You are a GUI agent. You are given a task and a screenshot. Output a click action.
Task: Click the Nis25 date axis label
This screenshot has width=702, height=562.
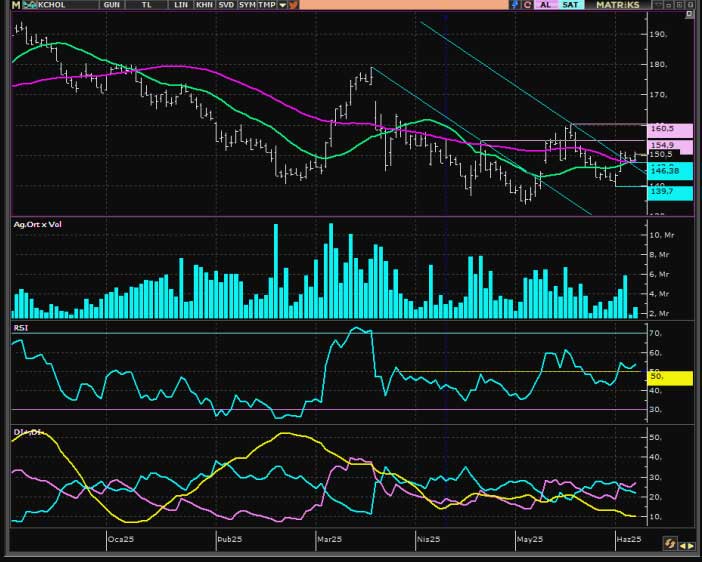tap(428, 539)
